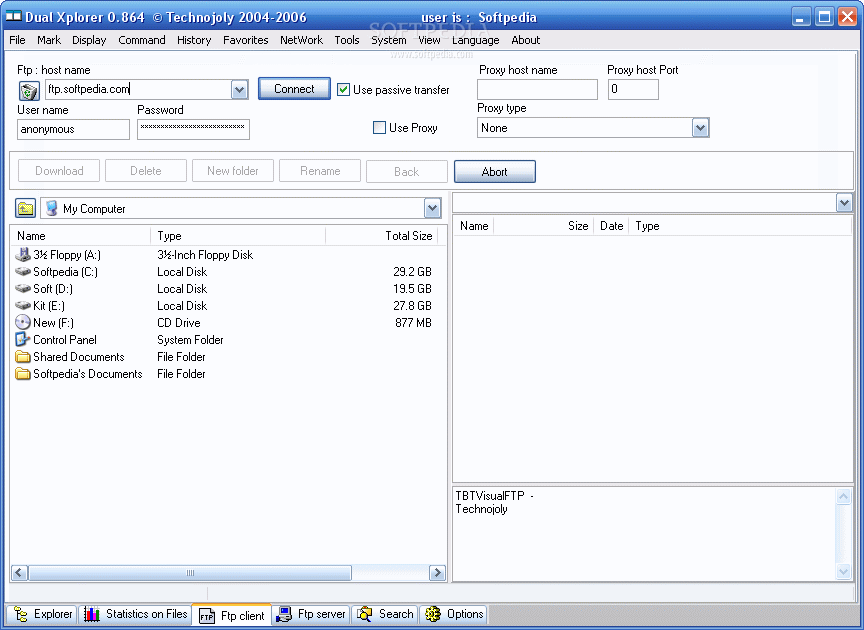Select the New (F:) CD drive icon
Screen dimensions: 864x630
[x=23, y=322]
